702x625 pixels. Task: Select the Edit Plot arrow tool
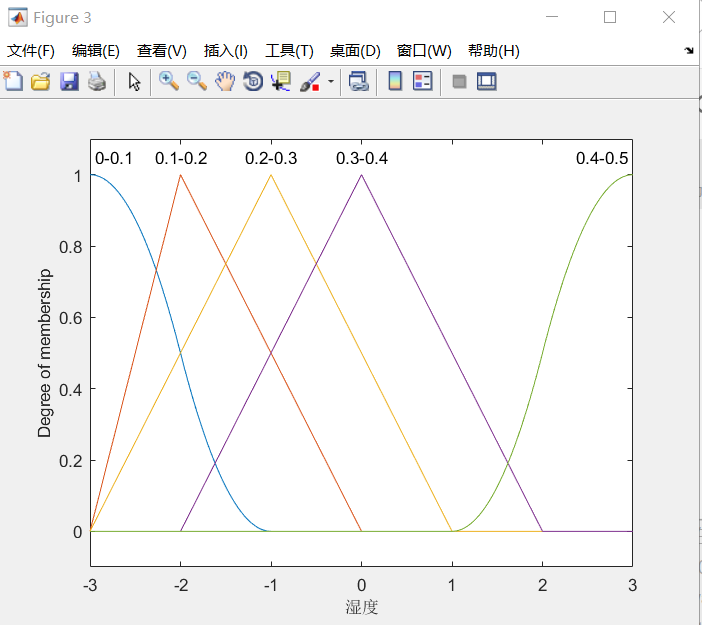(x=134, y=82)
